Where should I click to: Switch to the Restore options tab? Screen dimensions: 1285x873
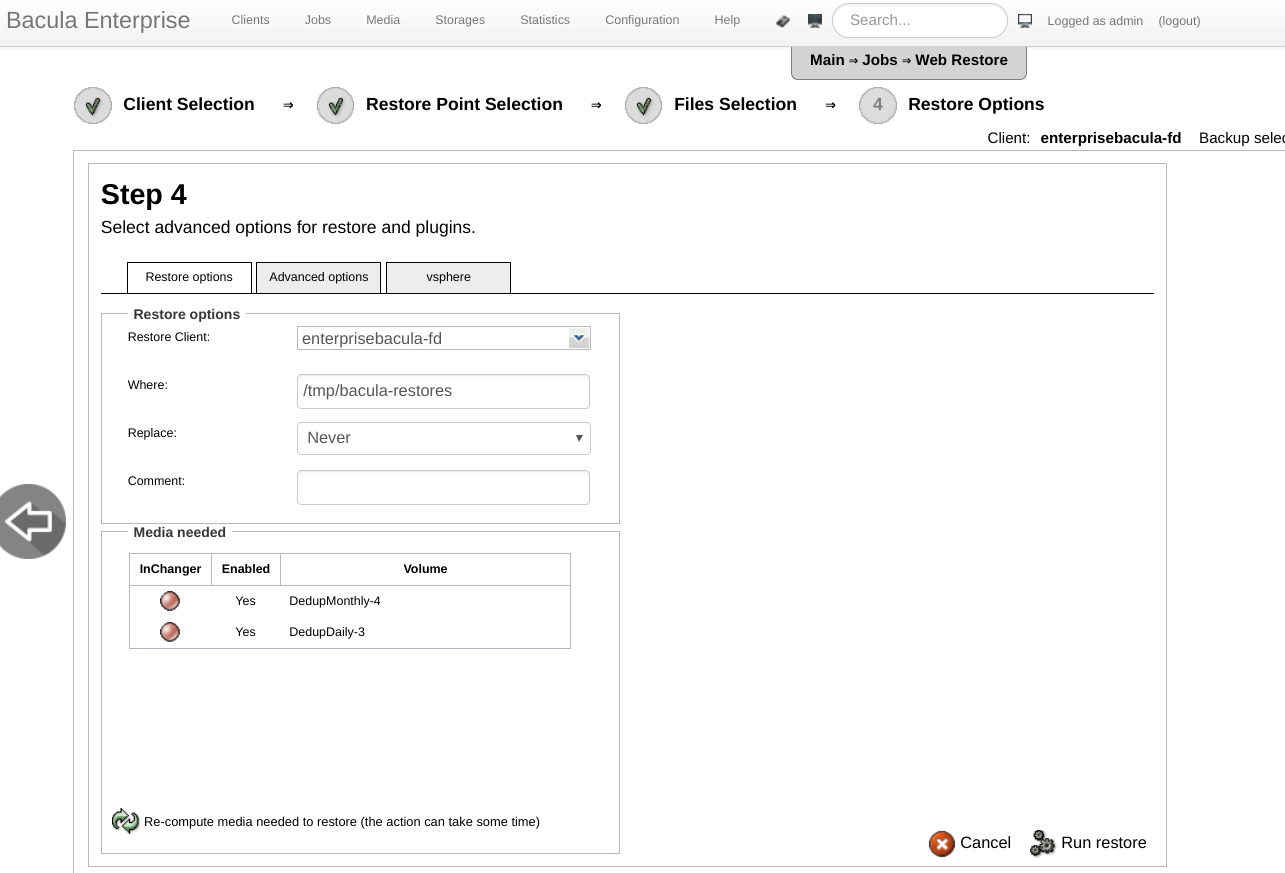189,277
